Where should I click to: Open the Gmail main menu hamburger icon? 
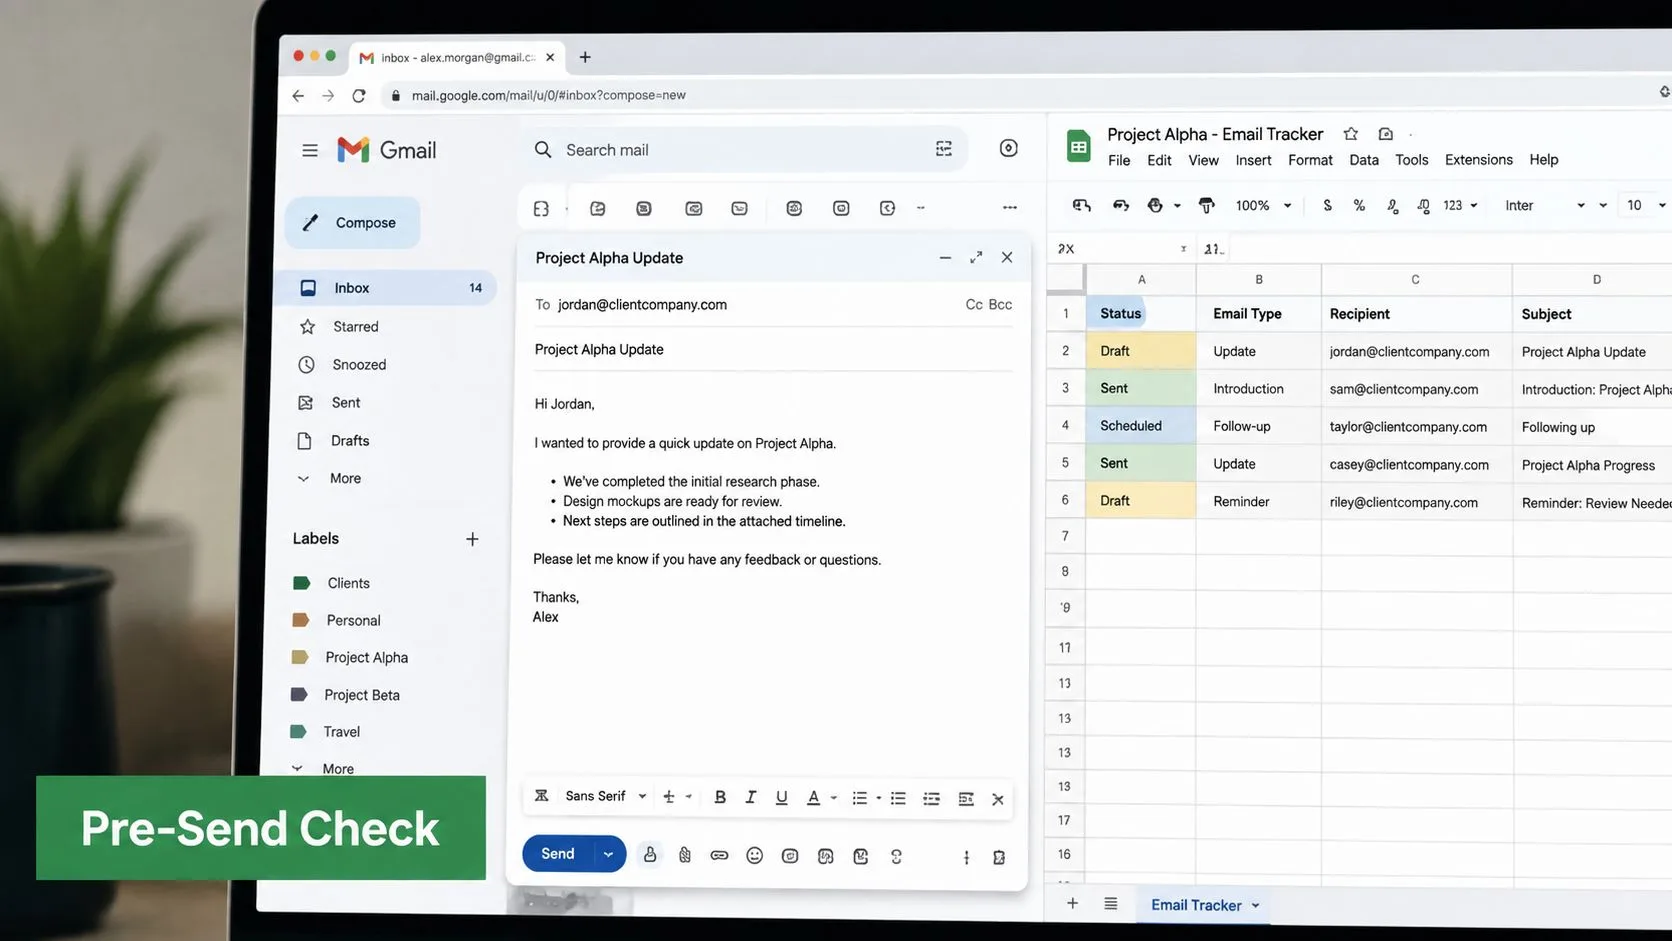(x=310, y=150)
